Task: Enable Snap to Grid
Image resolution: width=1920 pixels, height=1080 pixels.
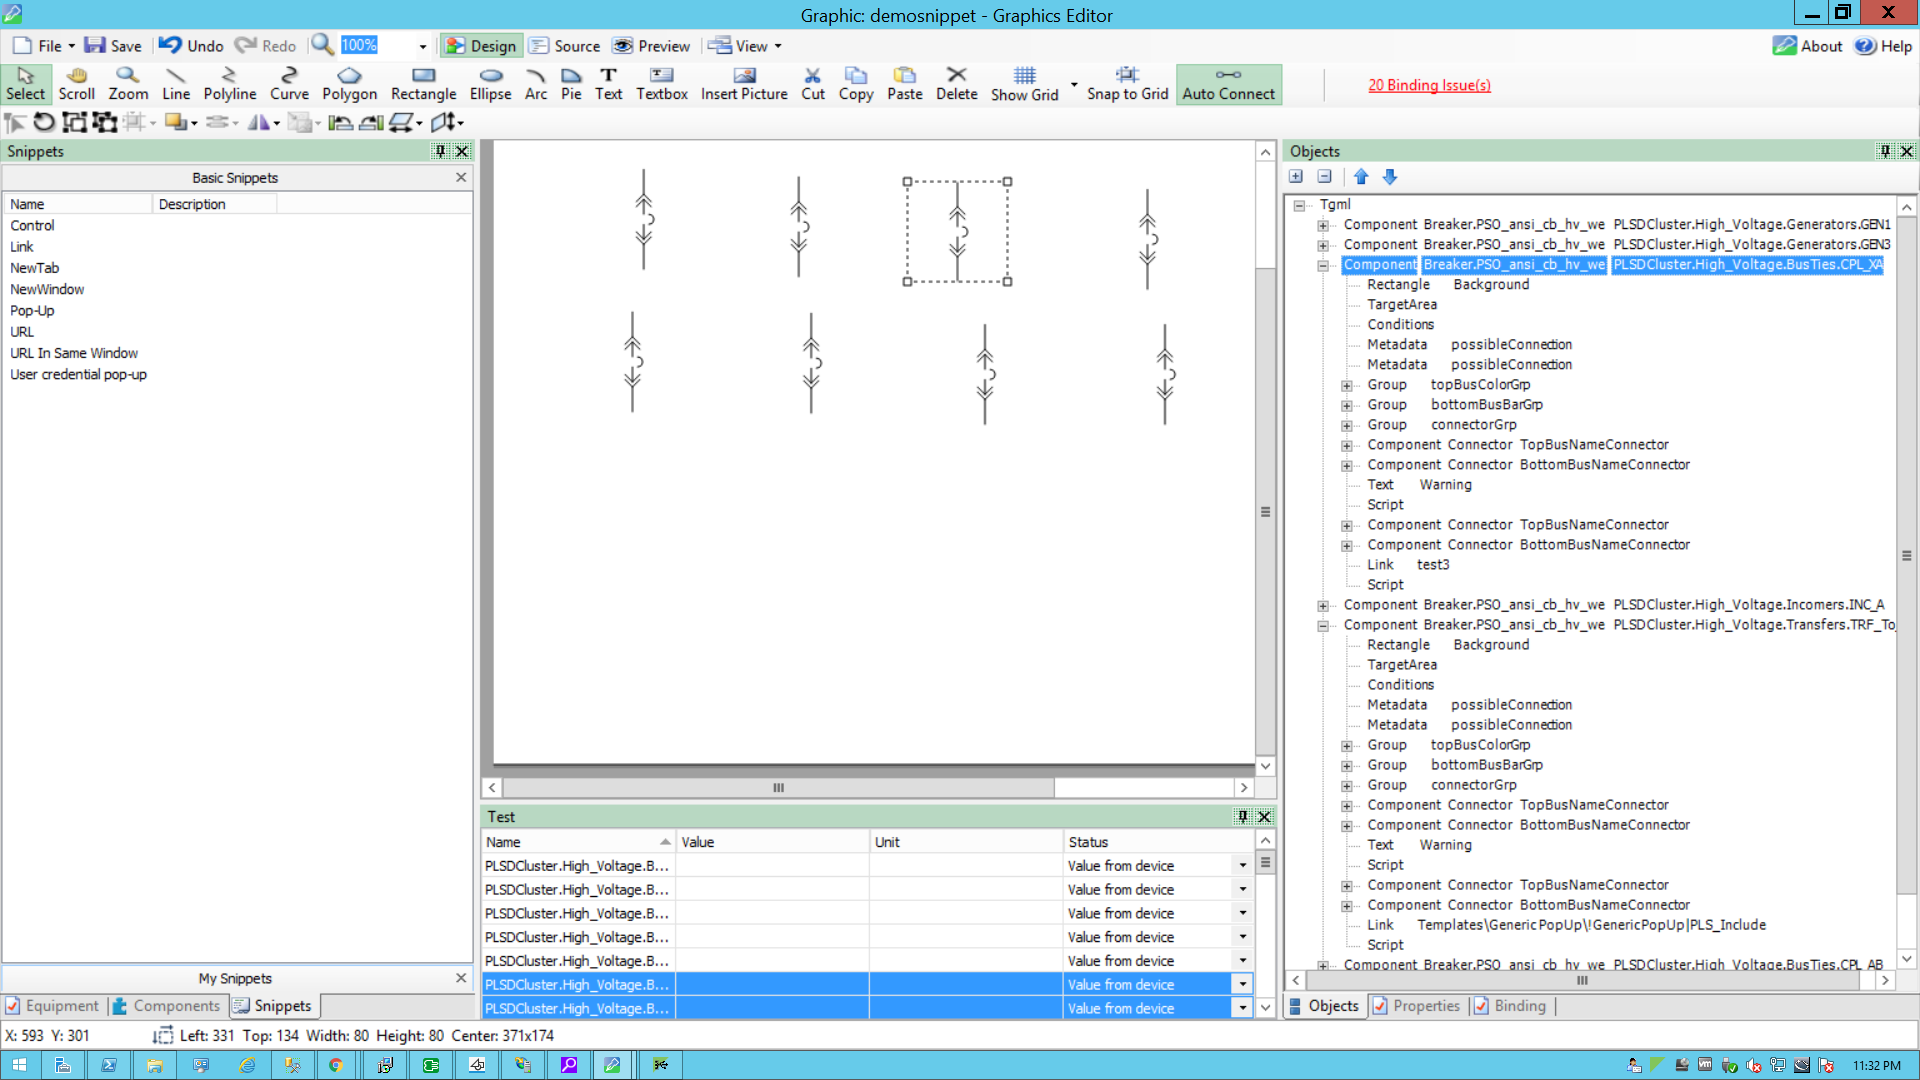Action: [1127, 84]
